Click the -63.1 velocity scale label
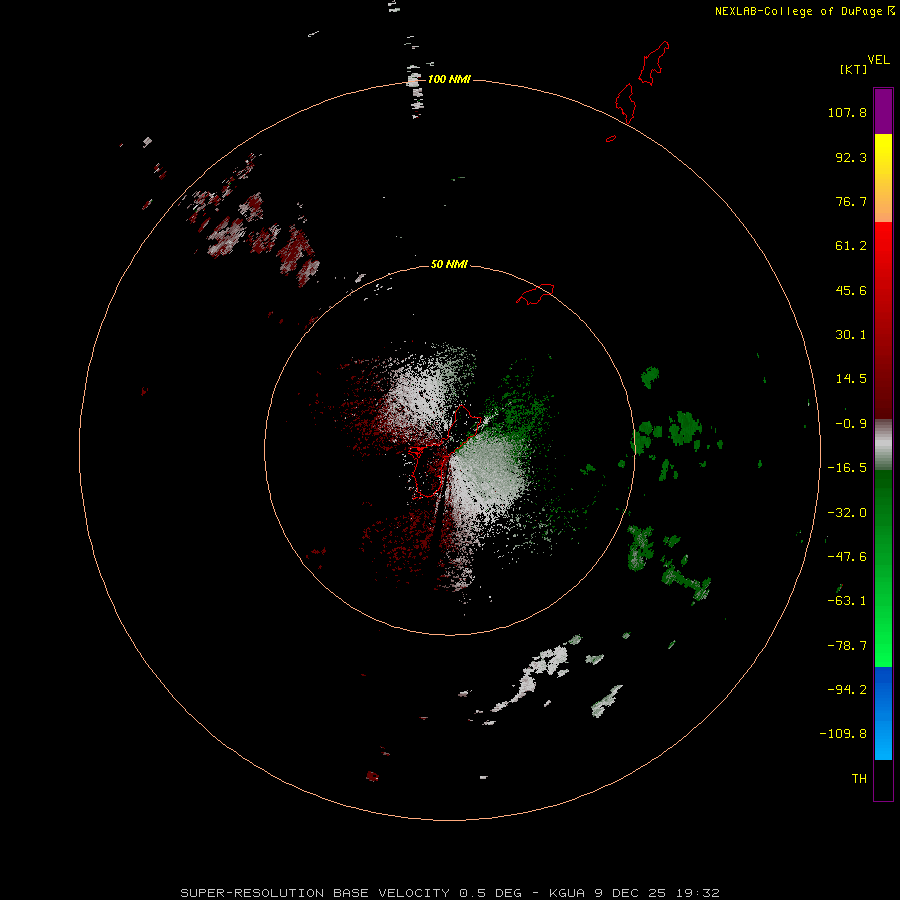The height and width of the screenshot is (900, 900). click(x=847, y=600)
